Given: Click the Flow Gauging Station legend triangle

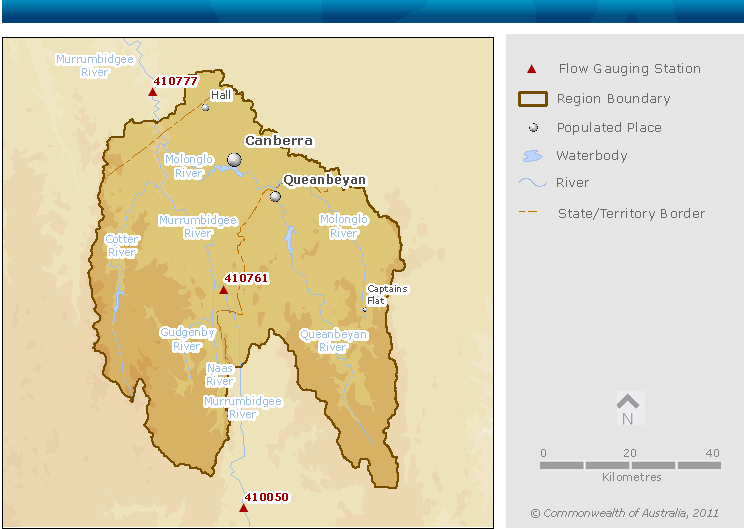Looking at the screenshot, I should point(531,69).
